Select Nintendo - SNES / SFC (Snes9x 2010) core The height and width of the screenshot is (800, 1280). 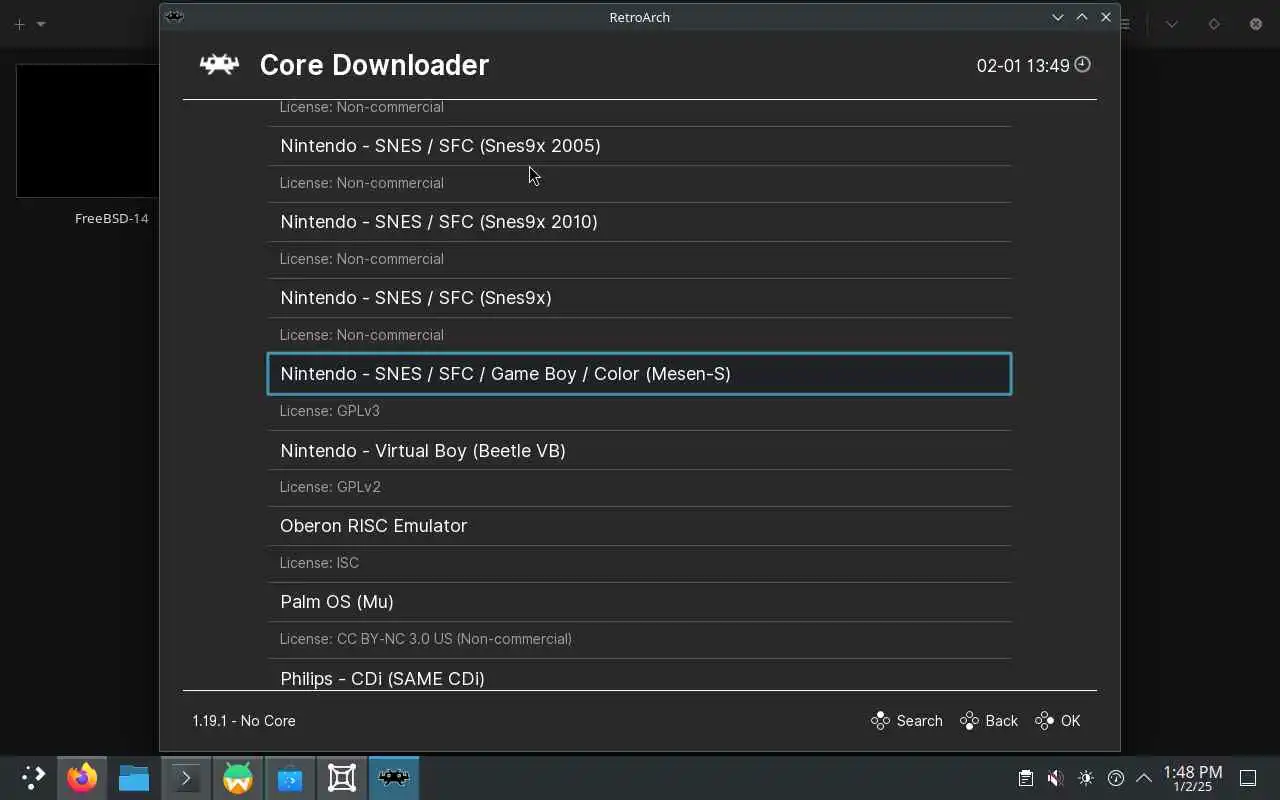639,222
